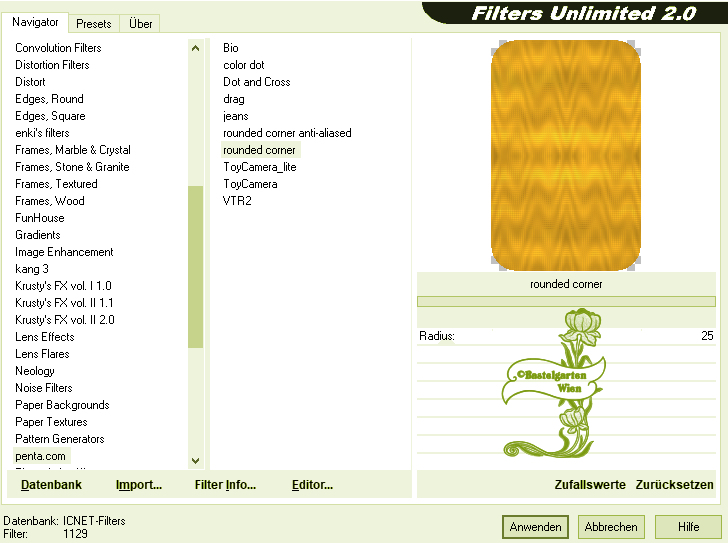
Task: Open the Editor... button
Action: click(x=312, y=485)
